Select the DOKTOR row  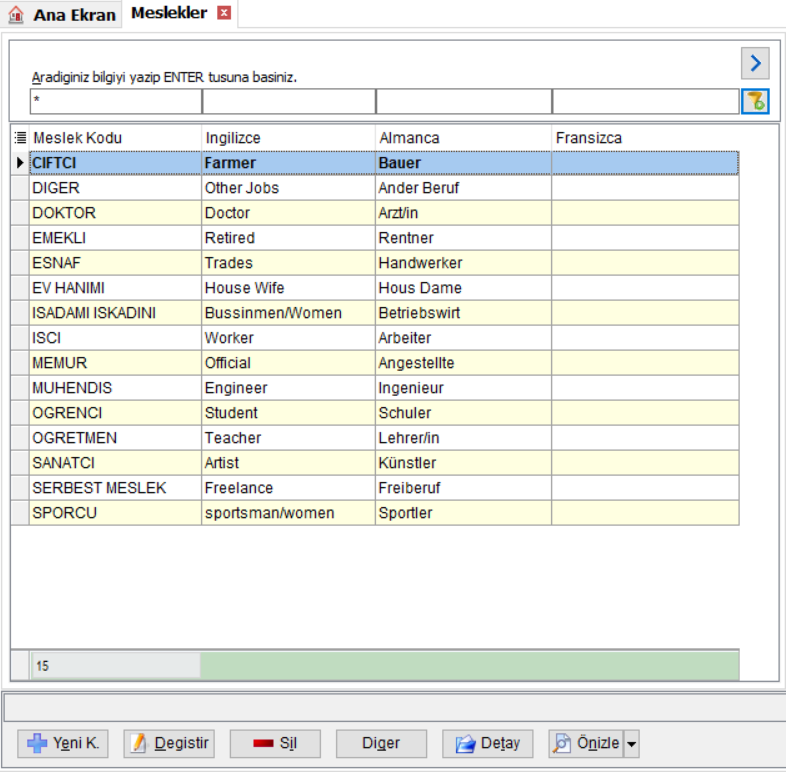click(x=384, y=213)
